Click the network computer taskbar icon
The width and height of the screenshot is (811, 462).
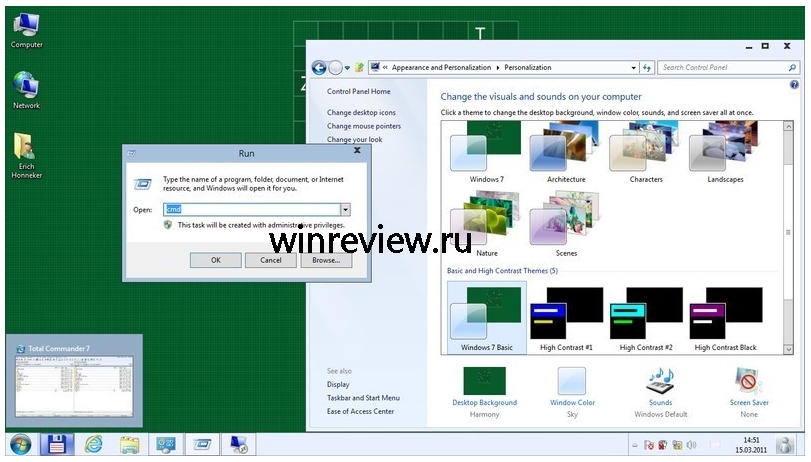click(x=238, y=445)
